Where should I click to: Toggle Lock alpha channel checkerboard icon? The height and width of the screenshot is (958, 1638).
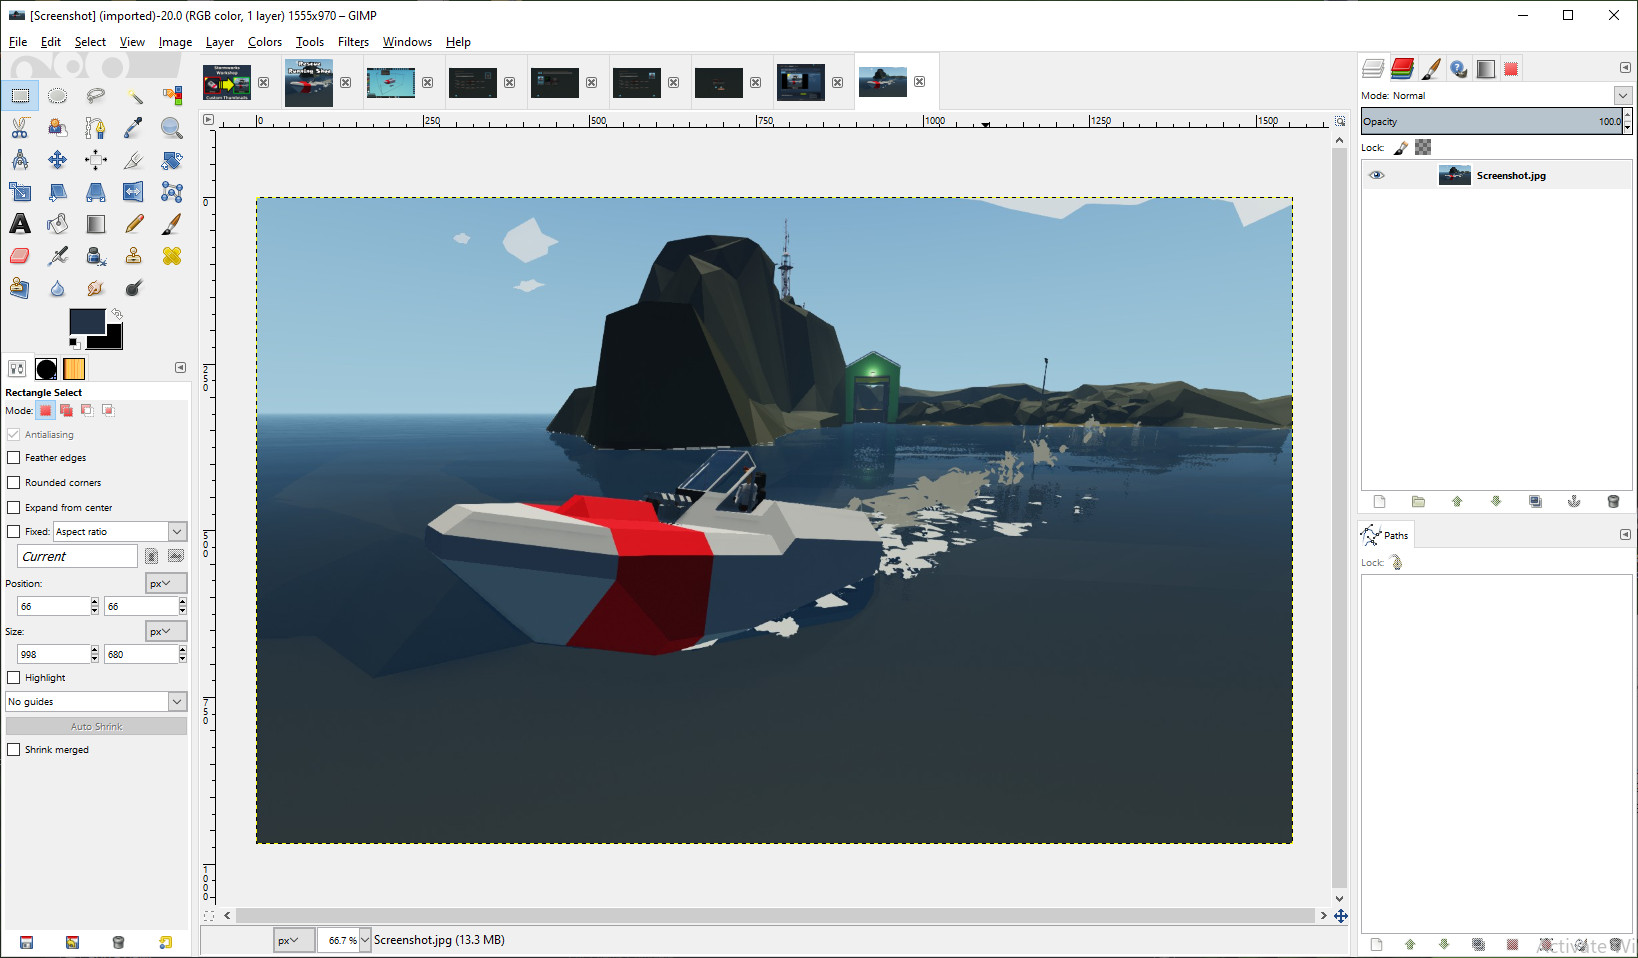[1423, 147]
